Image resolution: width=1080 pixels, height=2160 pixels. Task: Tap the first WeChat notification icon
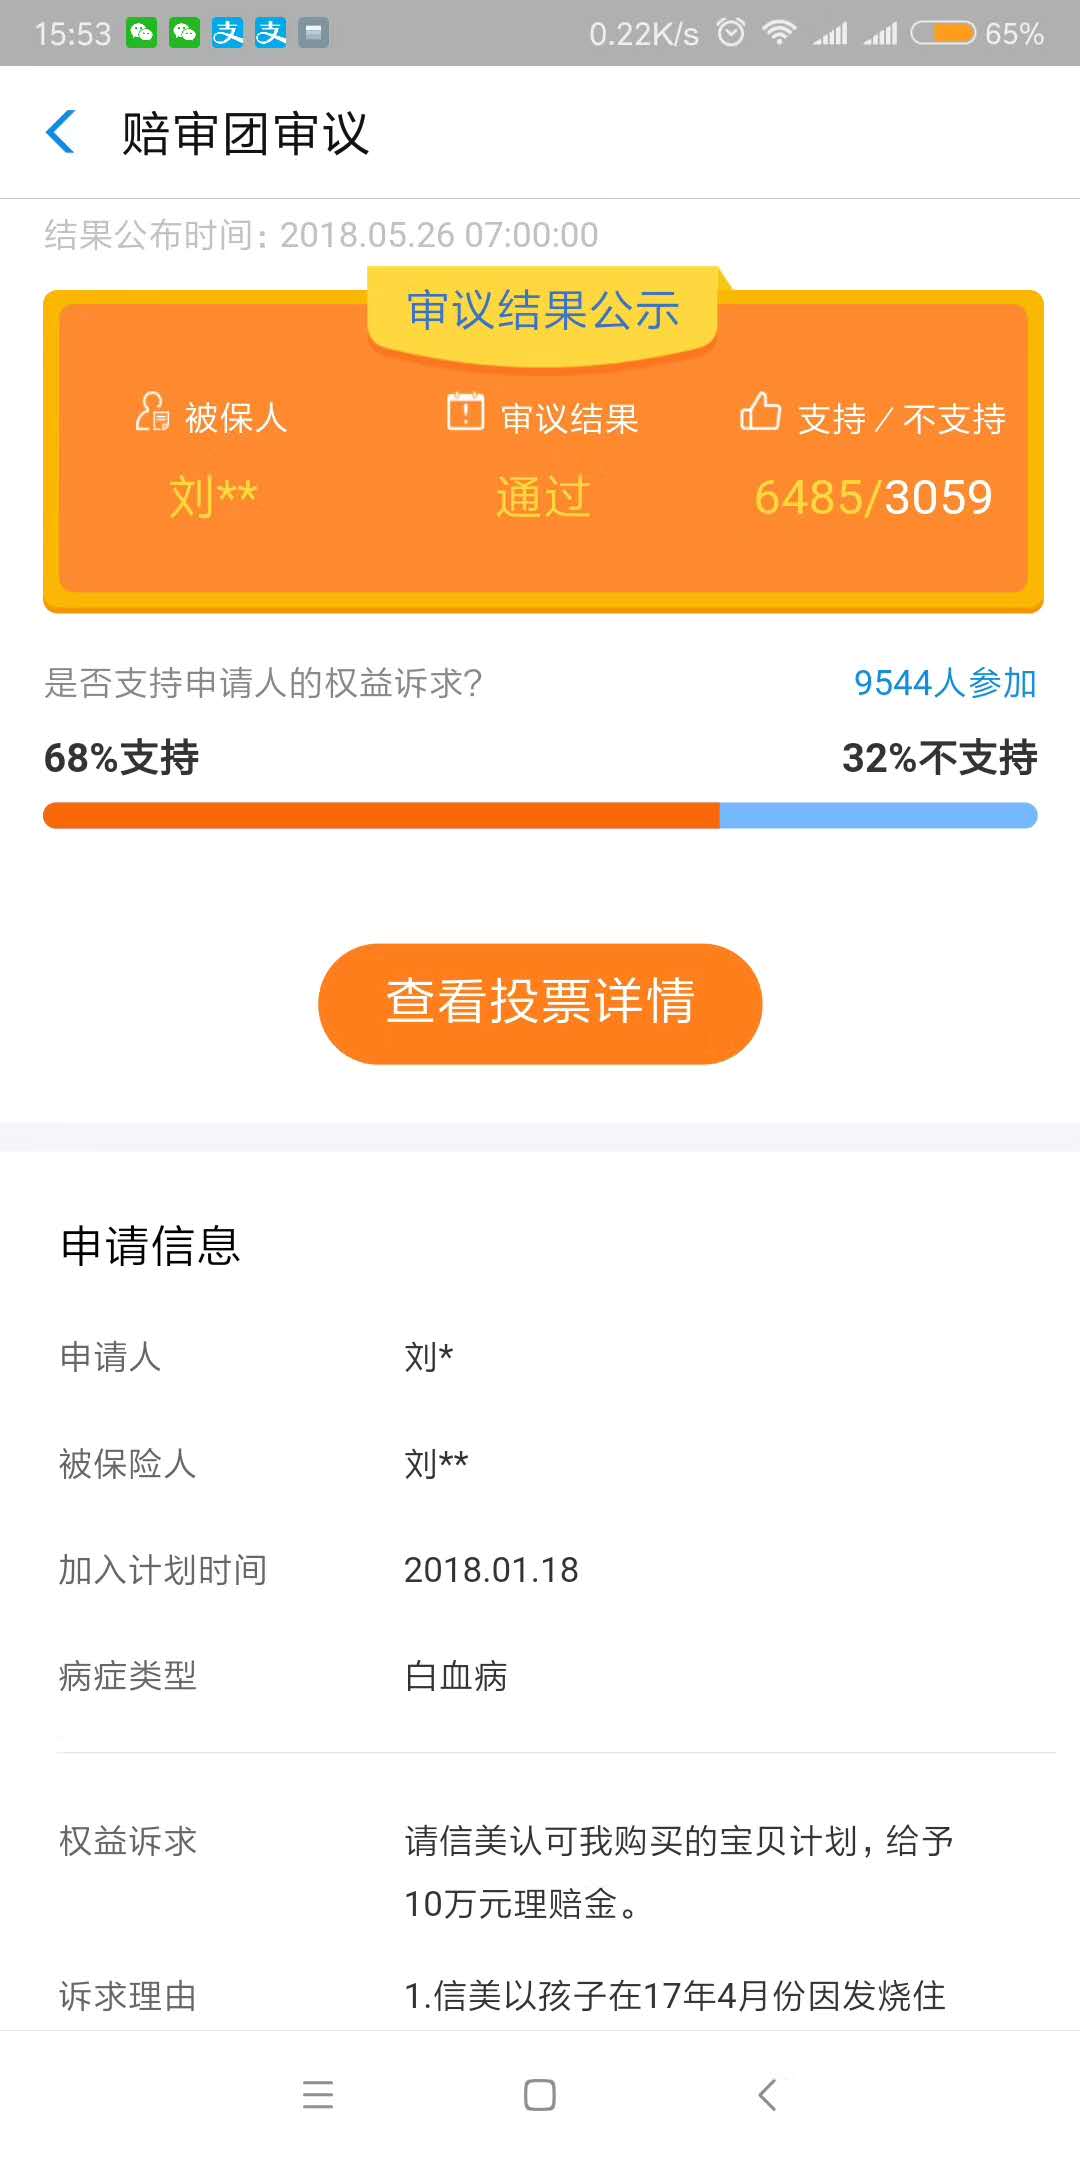pyautogui.click(x=141, y=33)
